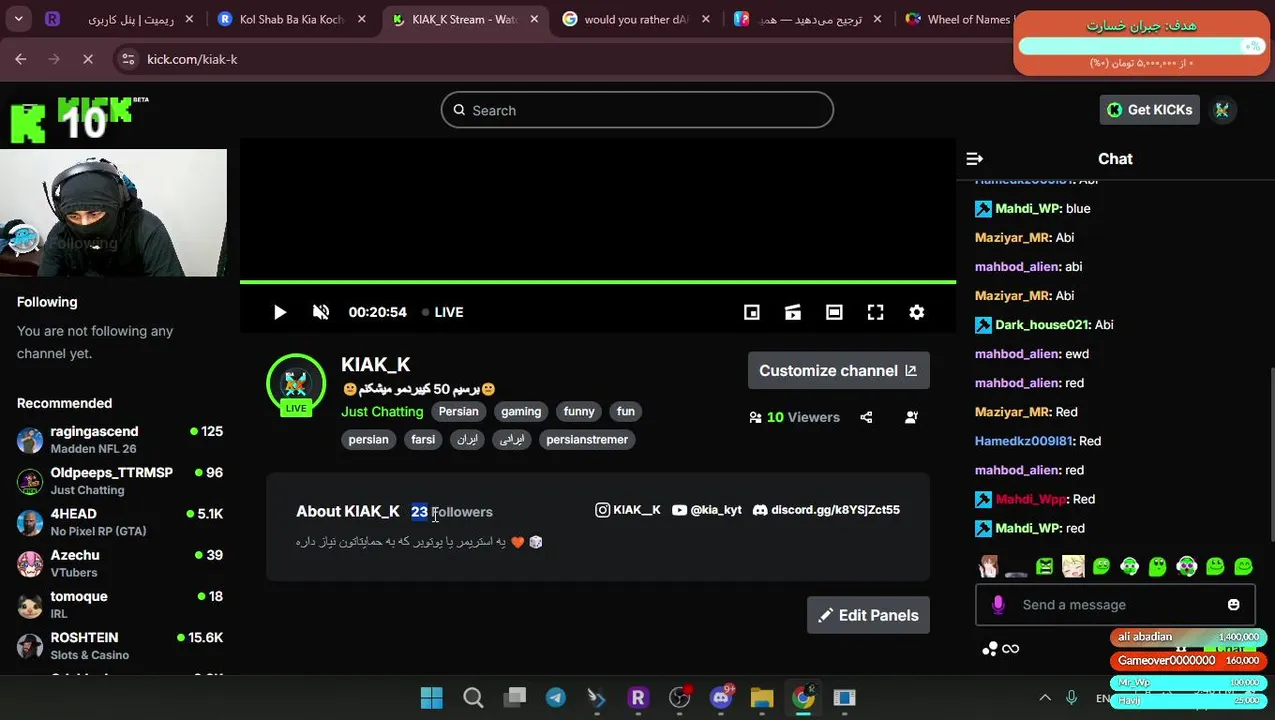Open the user avatar menu top right

point(1222,110)
